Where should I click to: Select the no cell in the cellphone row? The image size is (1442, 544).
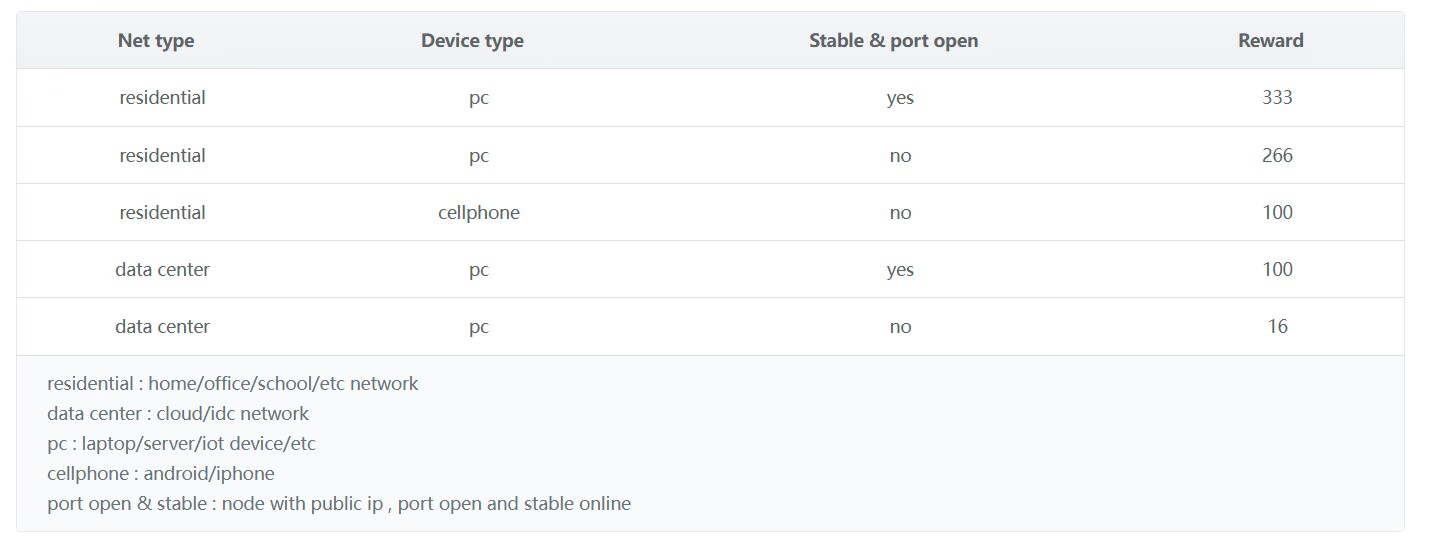[x=900, y=213]
